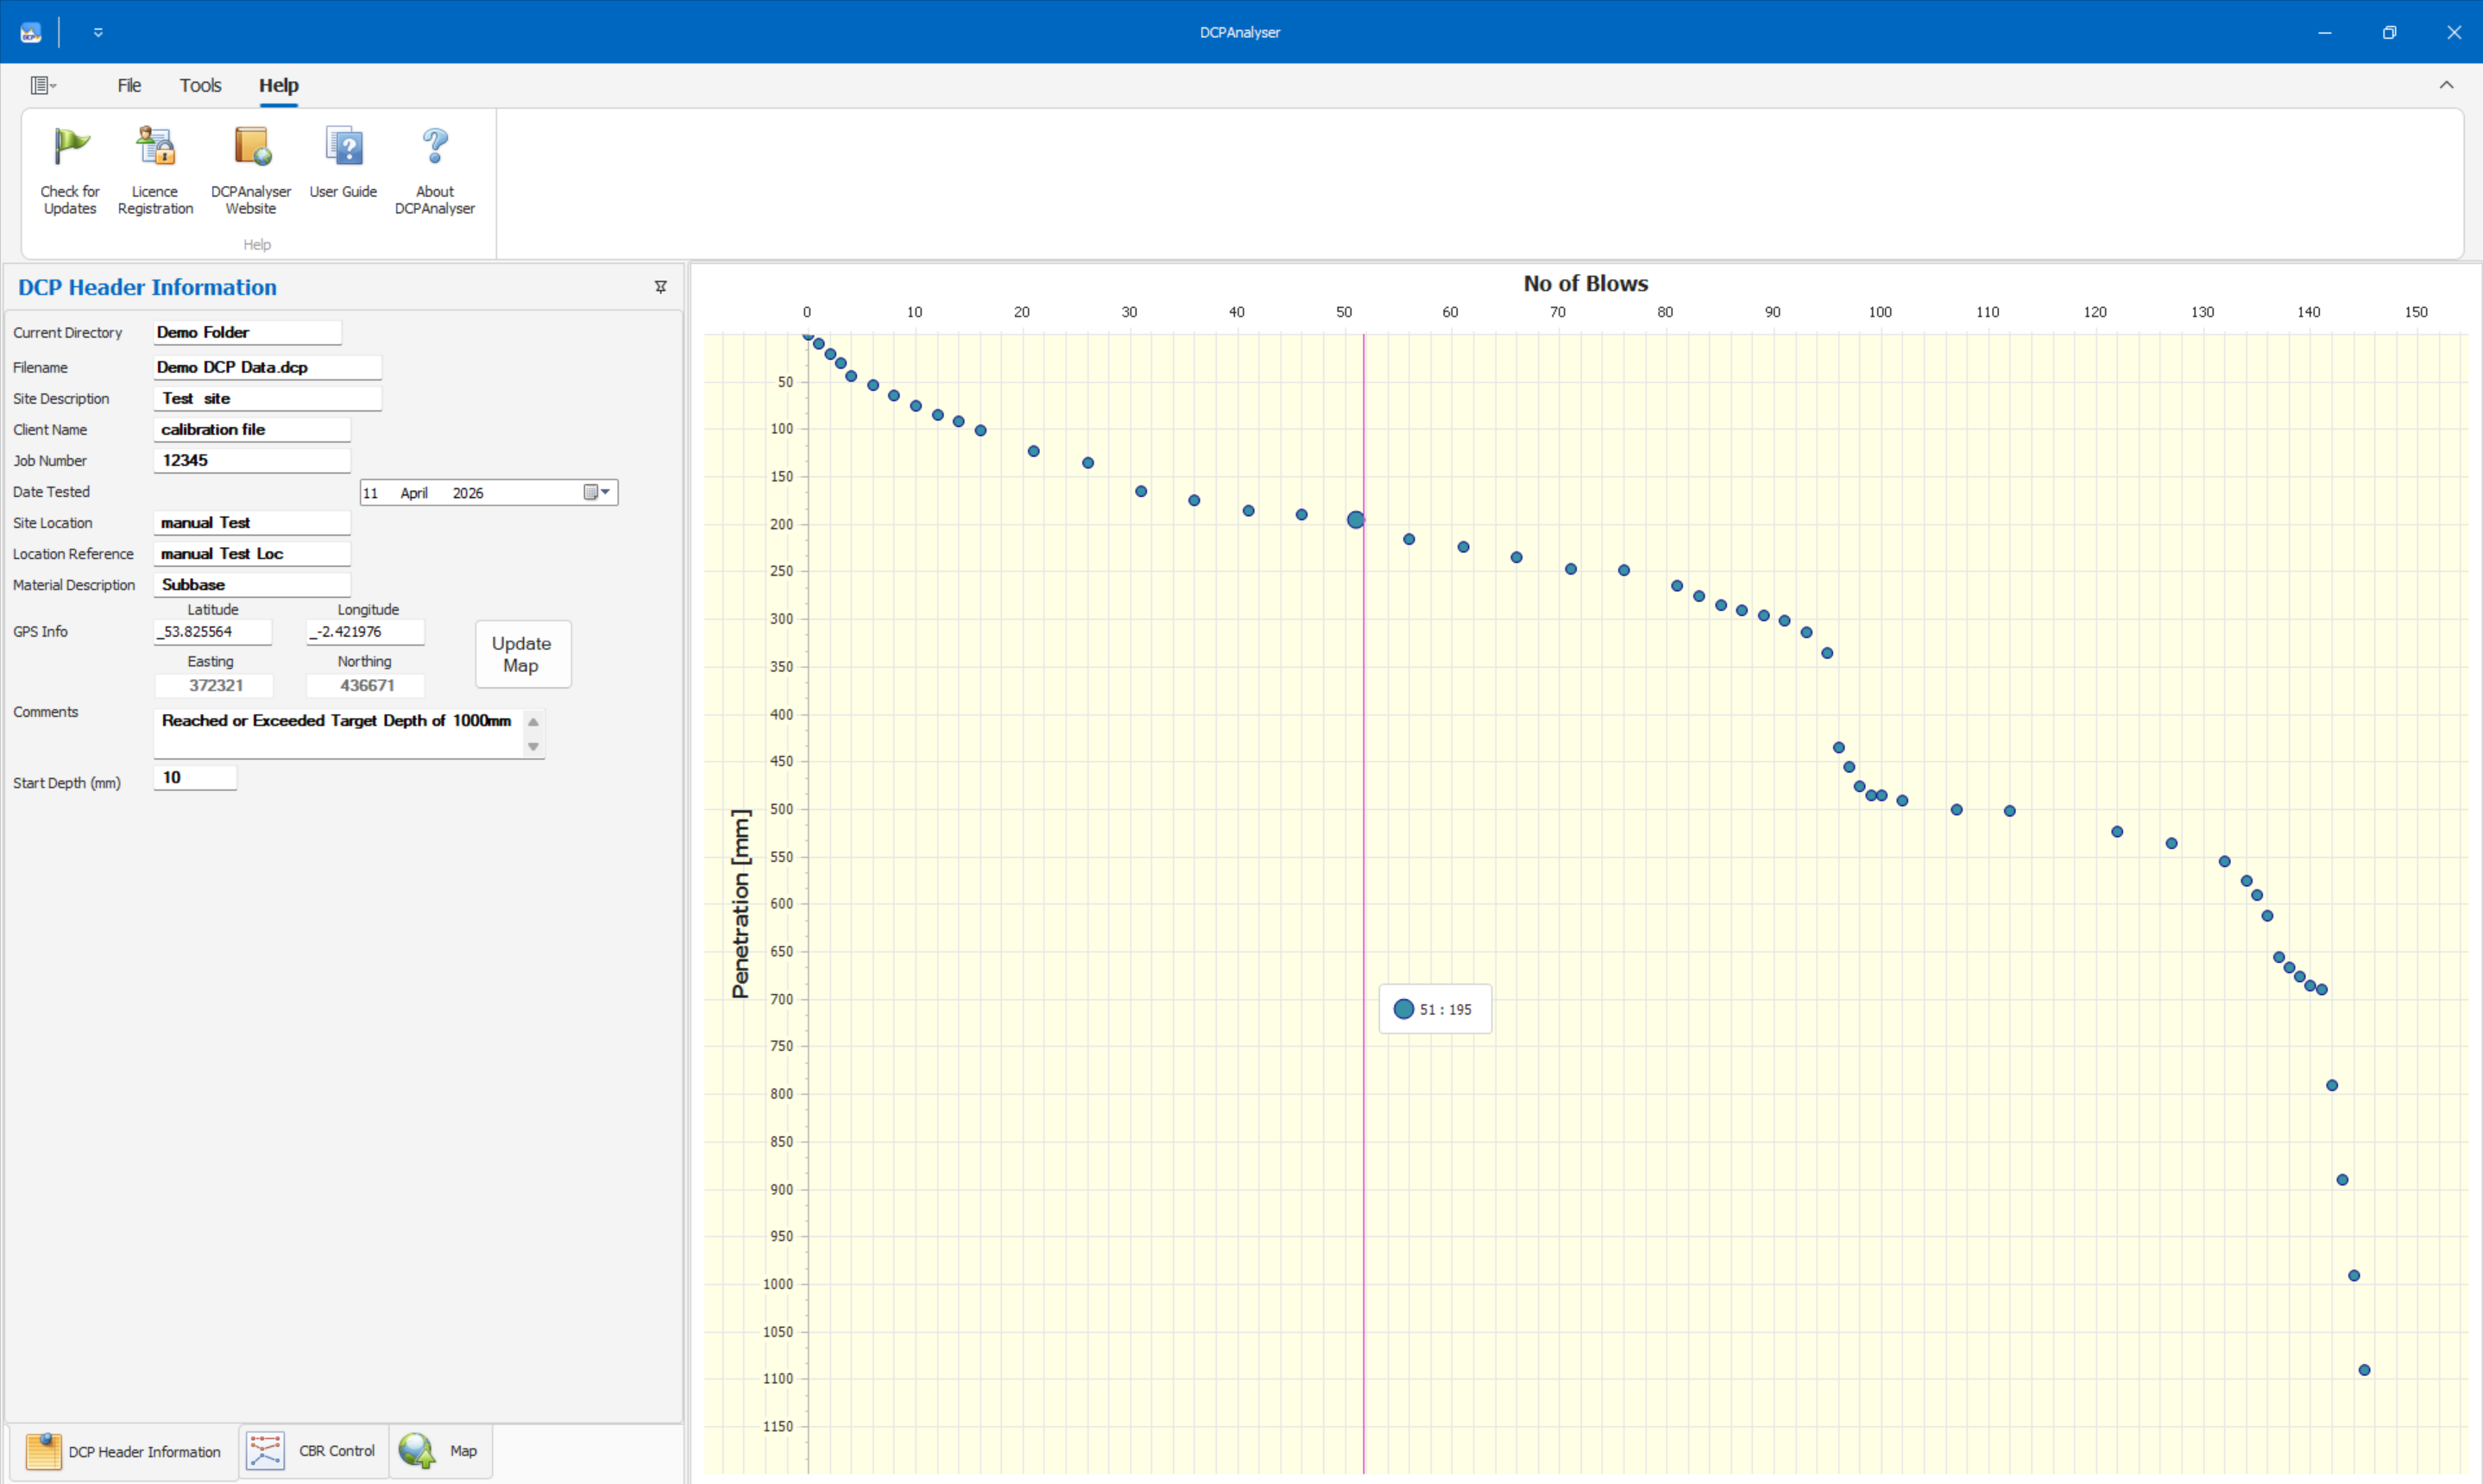Open the User Guide
Screen dimensions: 2483x1484
pyautogui.click(x=343, y=163)
